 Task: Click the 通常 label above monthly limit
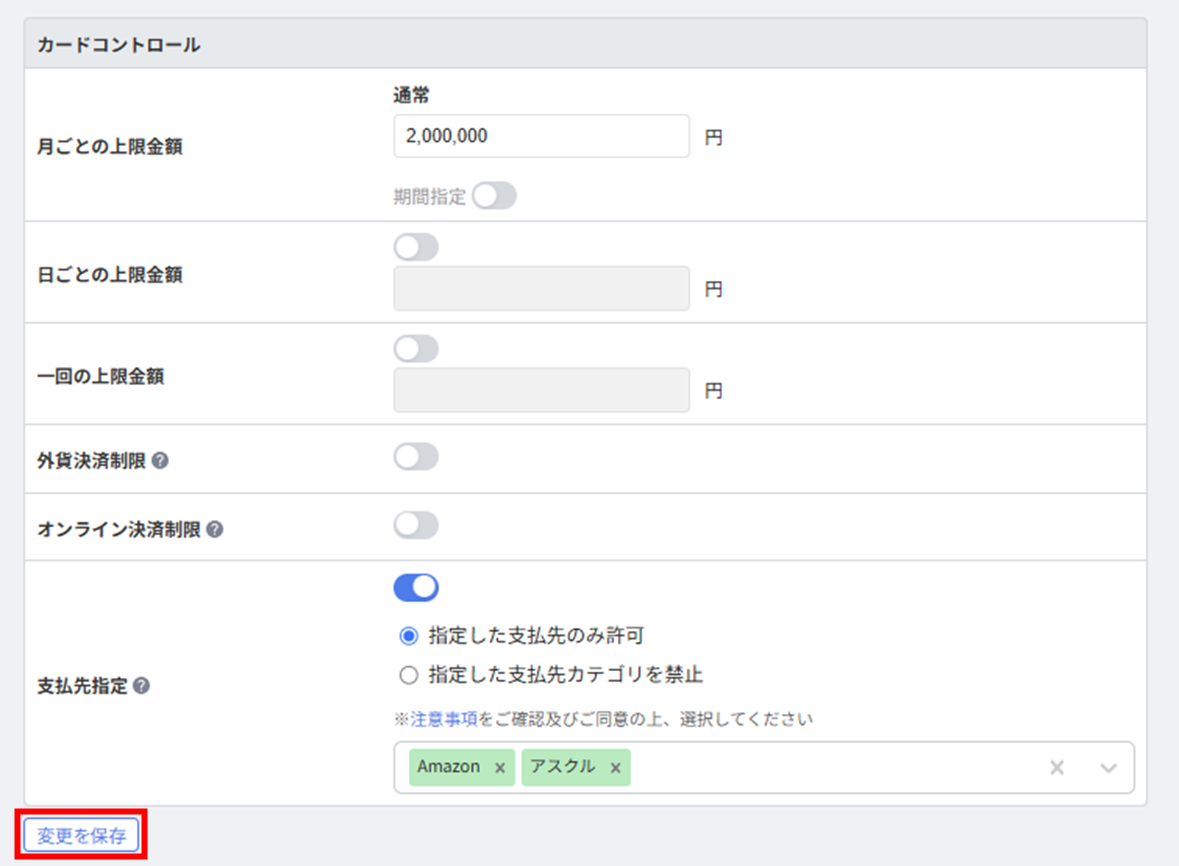411,95
